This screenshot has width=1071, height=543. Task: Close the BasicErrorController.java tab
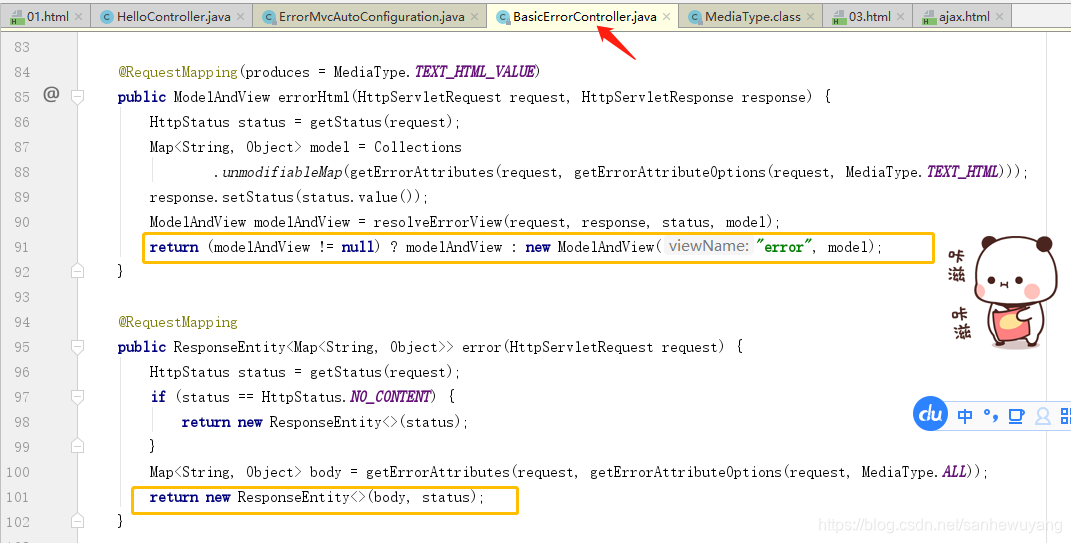(667, 16)
